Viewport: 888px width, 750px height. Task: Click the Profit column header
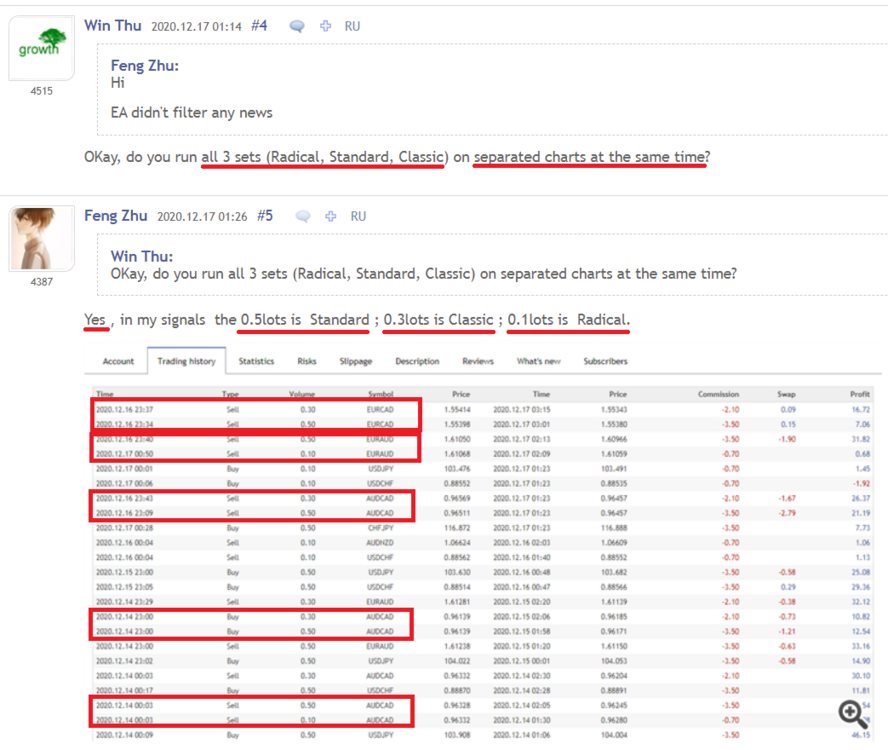pyautogui.click(x=860, y=394)
